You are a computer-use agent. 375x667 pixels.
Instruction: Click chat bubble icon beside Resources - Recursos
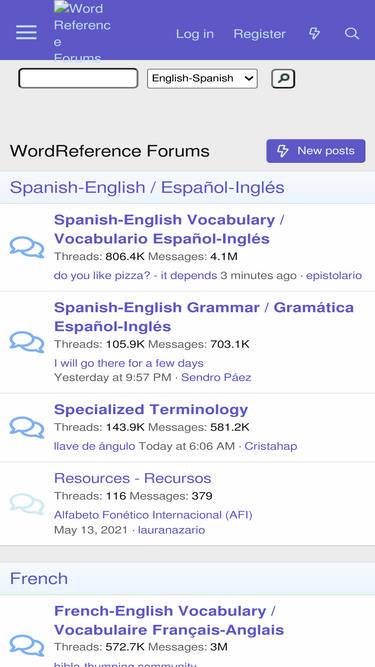tap(27, 504)
